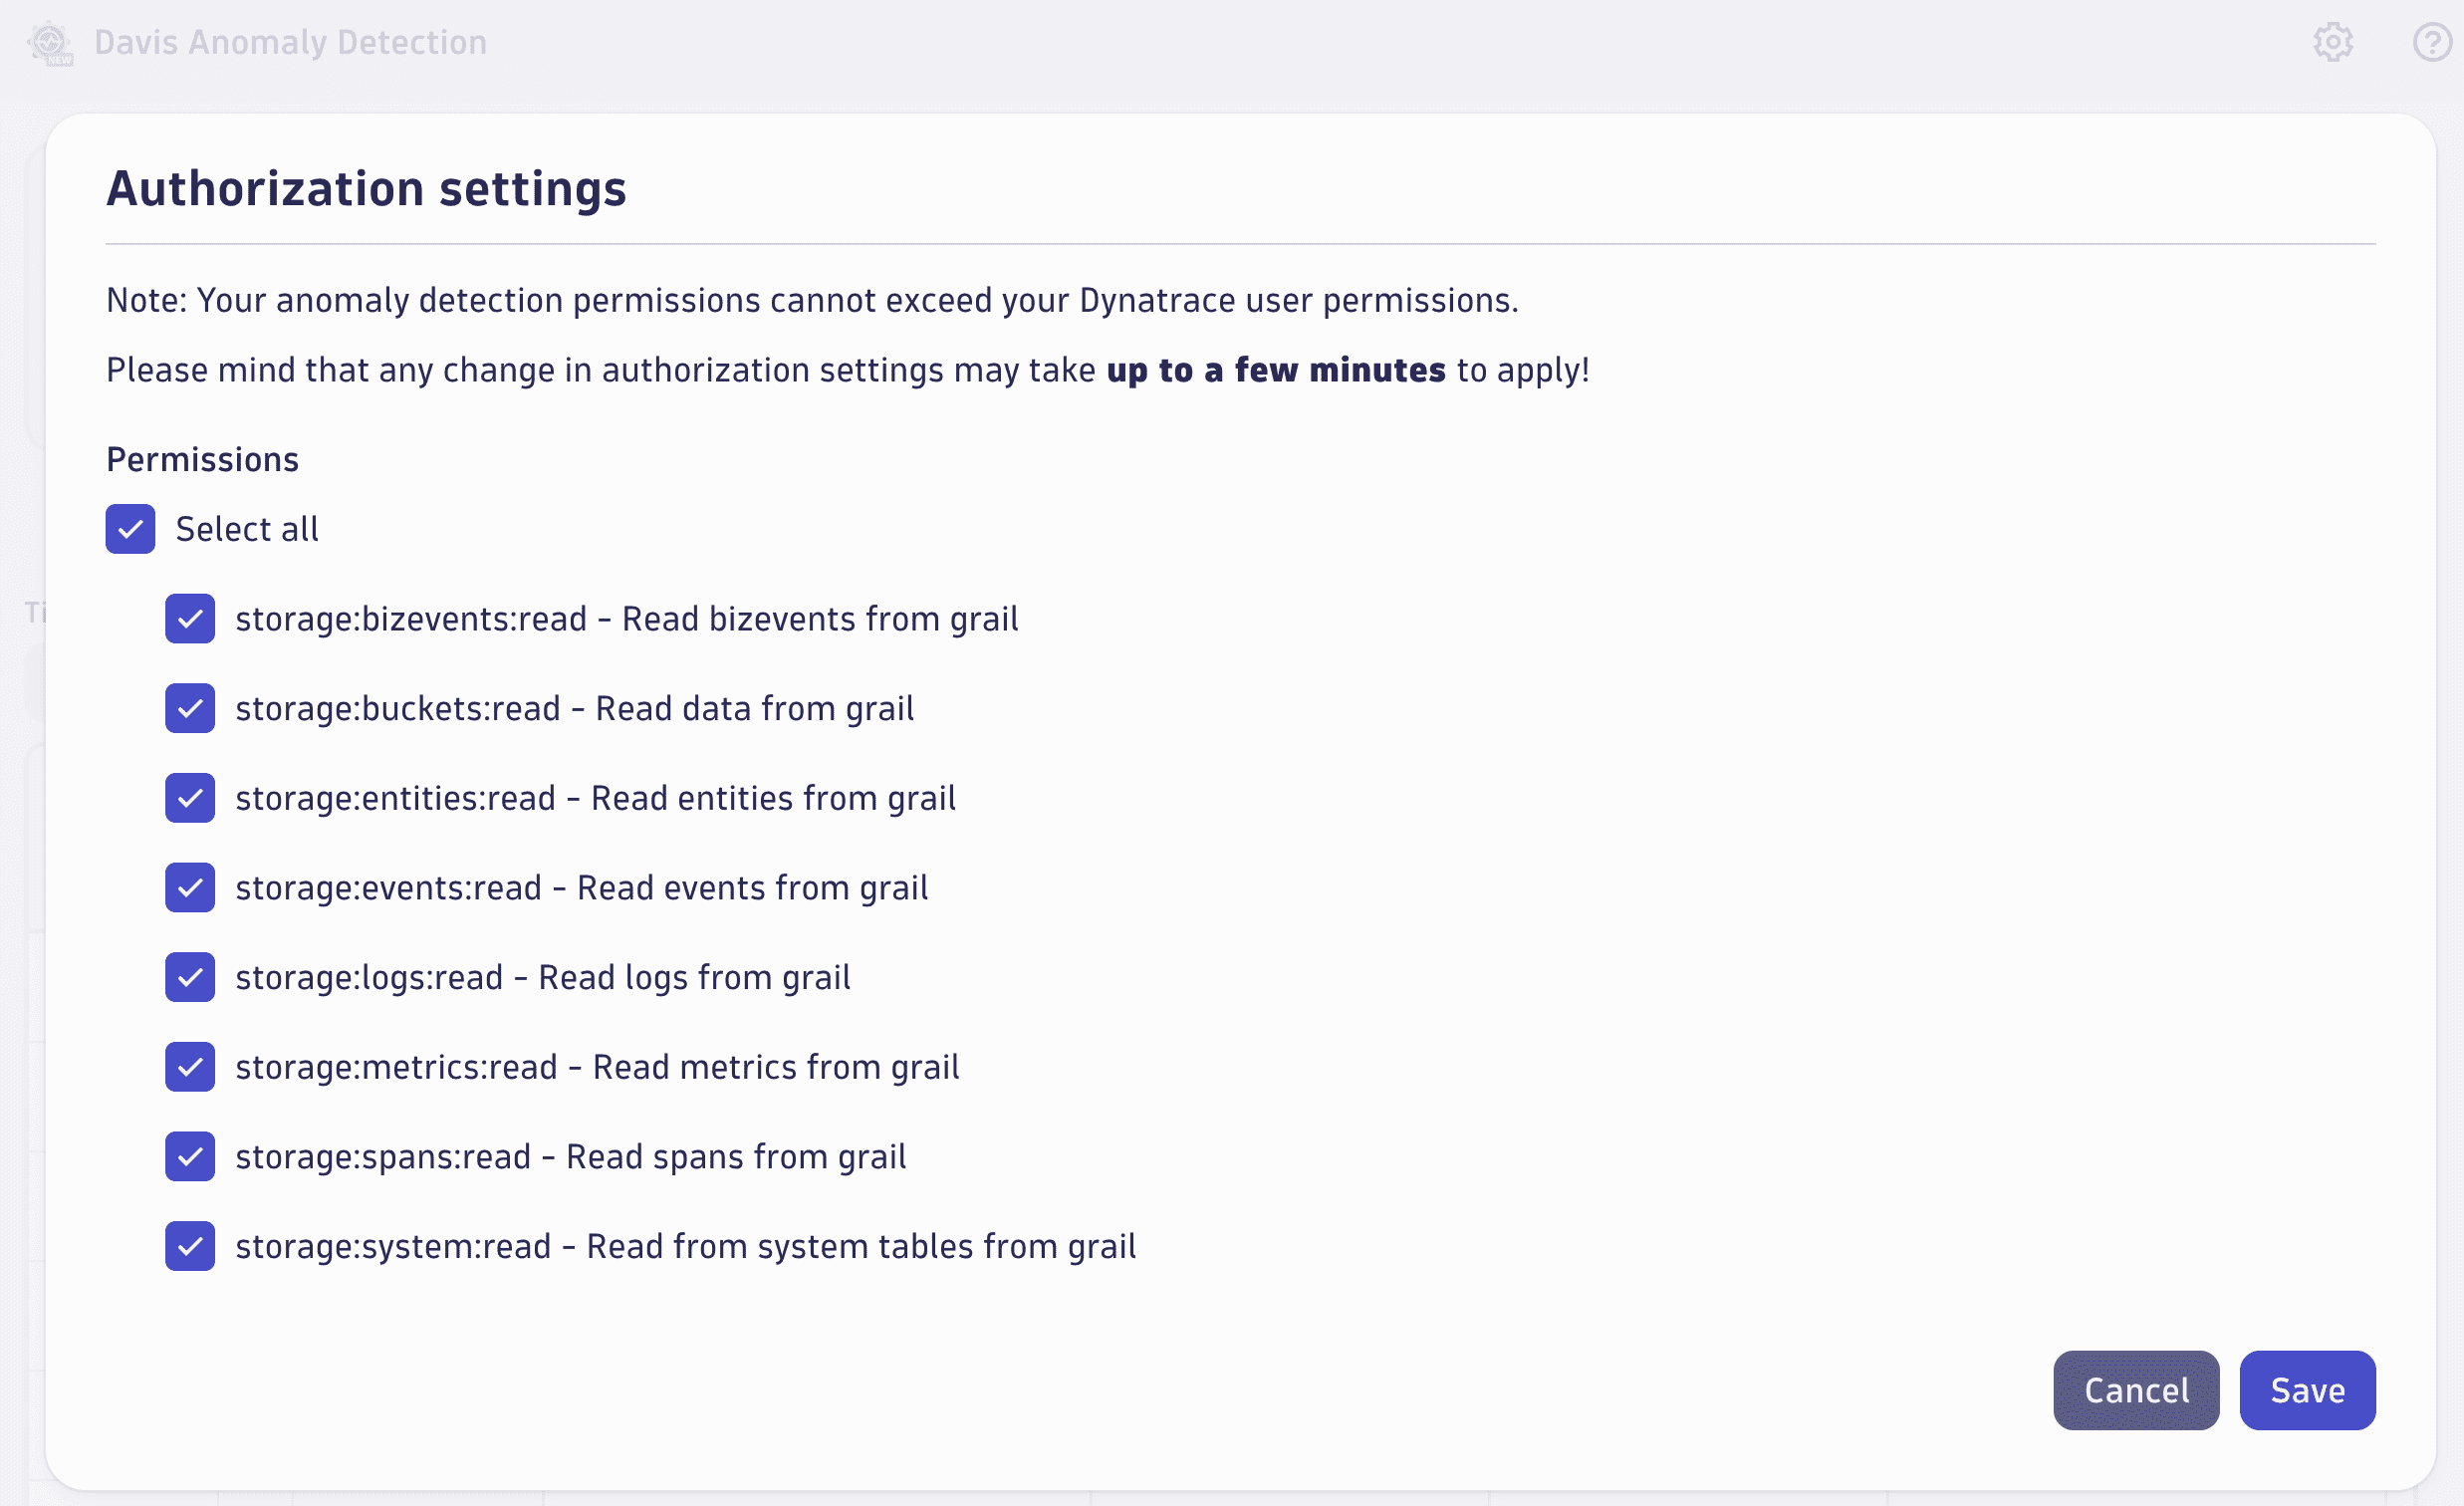2464x1506 pixels.
Task: Toggle storage:events:read permission
Action: point(189,887)
